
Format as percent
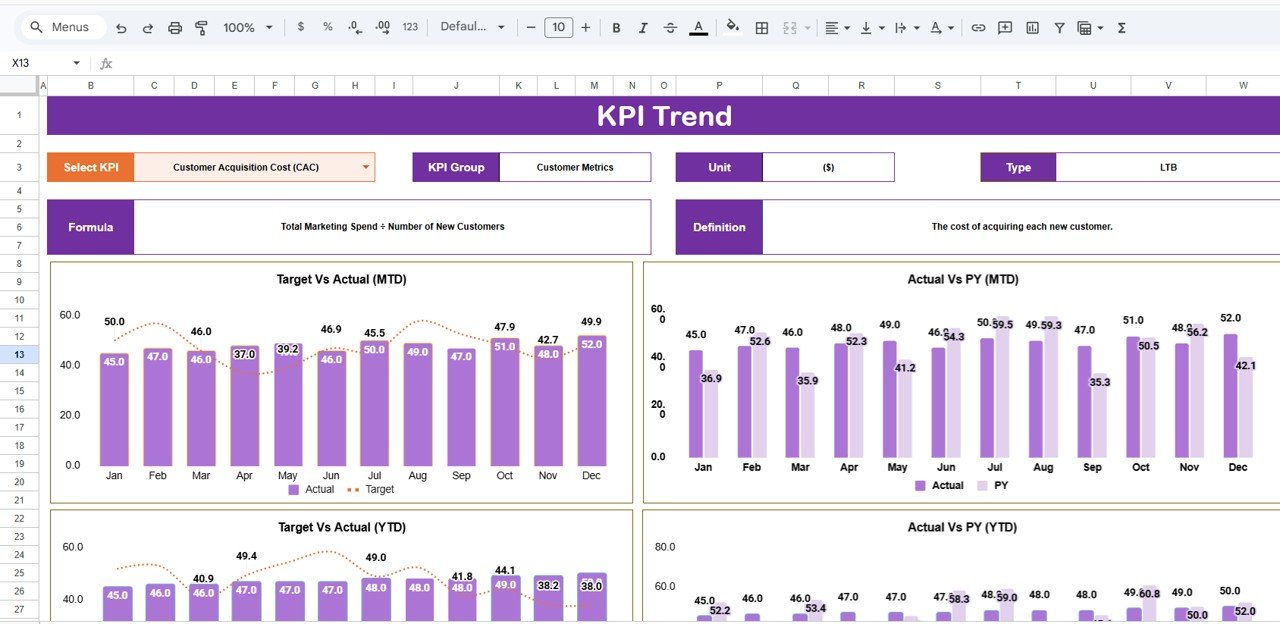tap(328, 27)
